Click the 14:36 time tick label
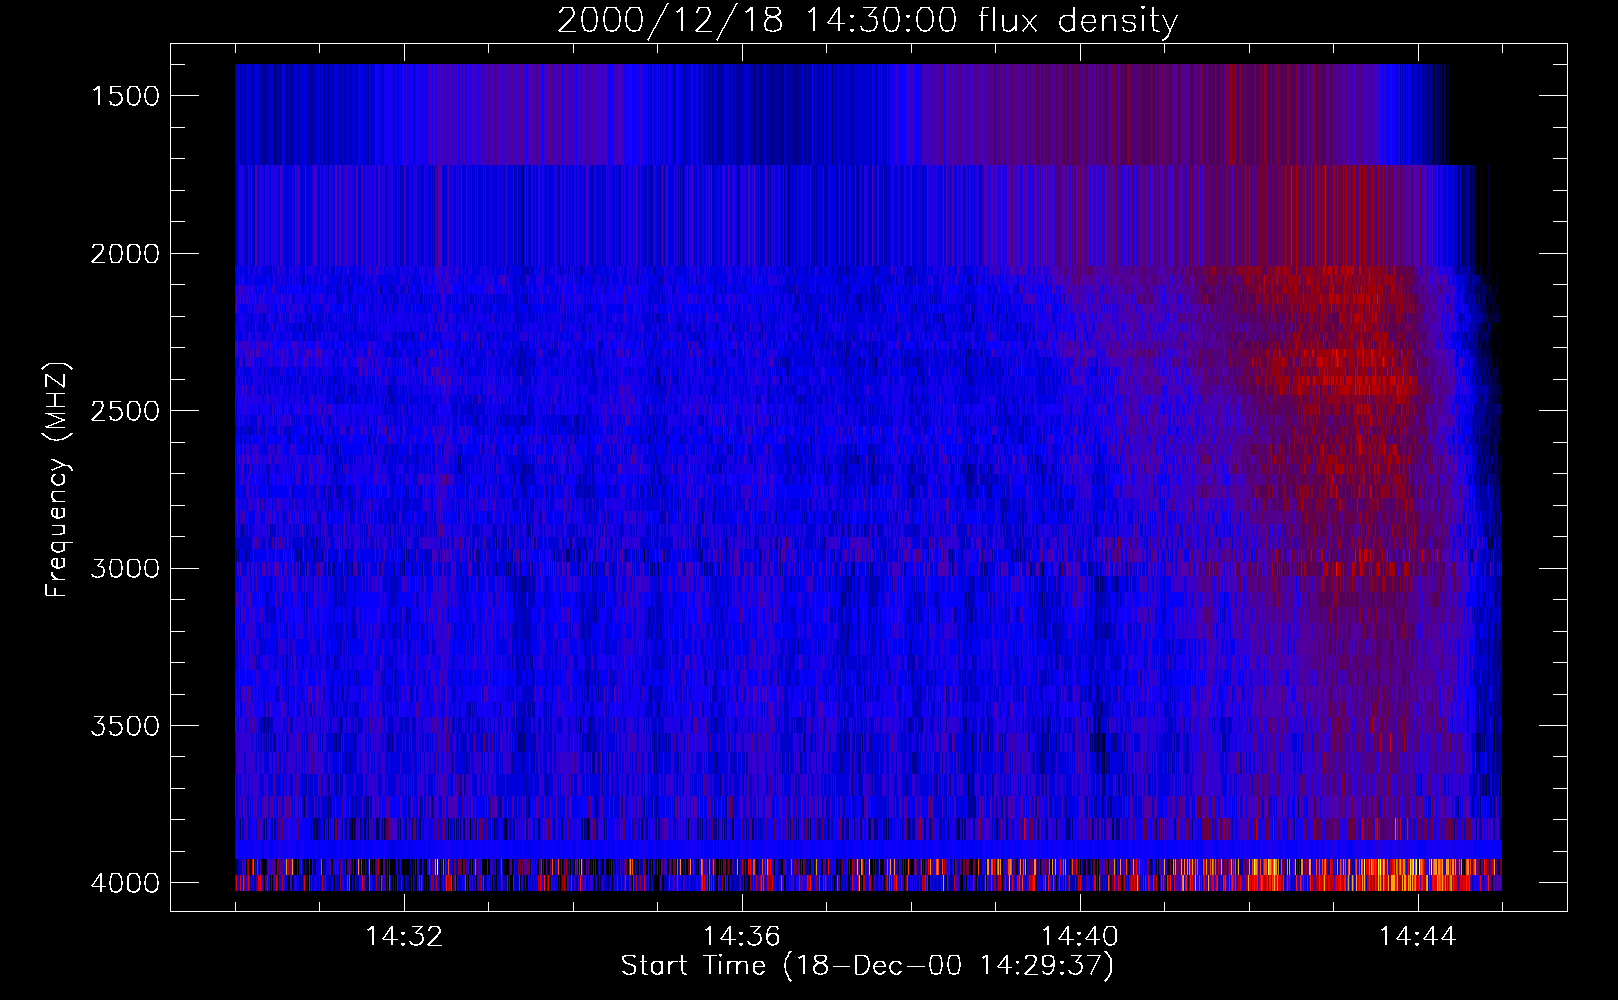Viewport: 1618px width, 1000px height. 742,937
